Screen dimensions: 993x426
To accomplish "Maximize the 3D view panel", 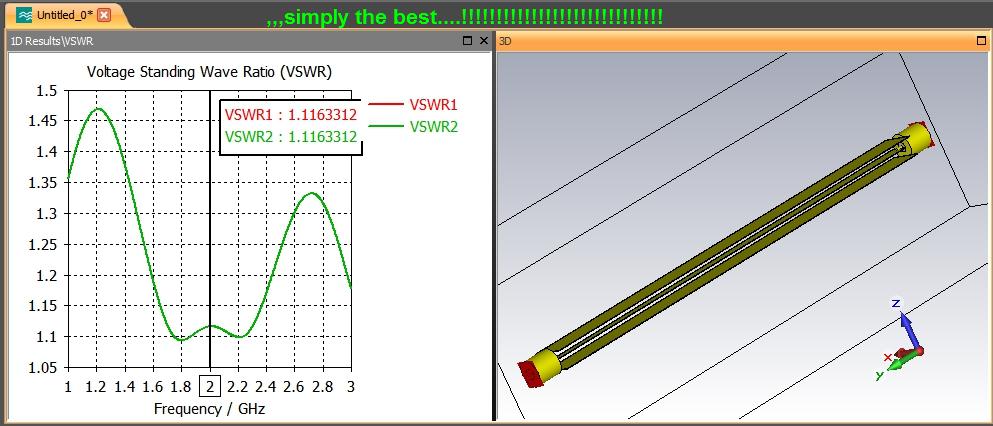I will click(x=982, y=41).
